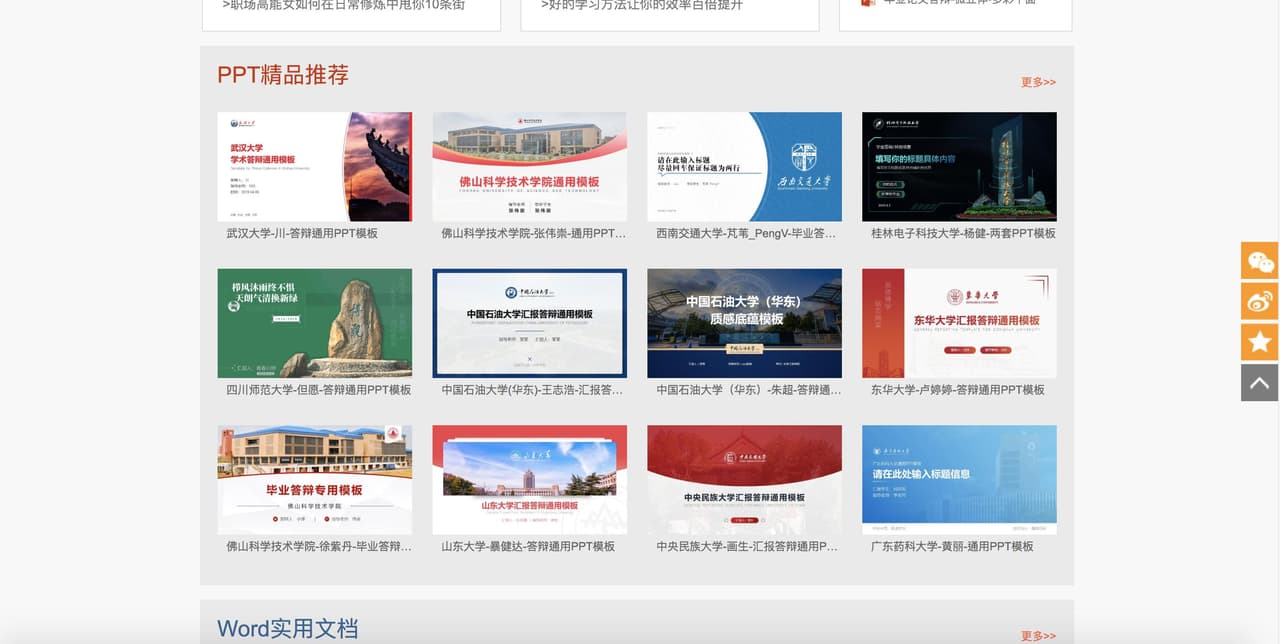Open the blue-framed 中国石油大学汇报答辩 thumbnail
Viewport: 1280px width, 644px height.
click(530, 323)
